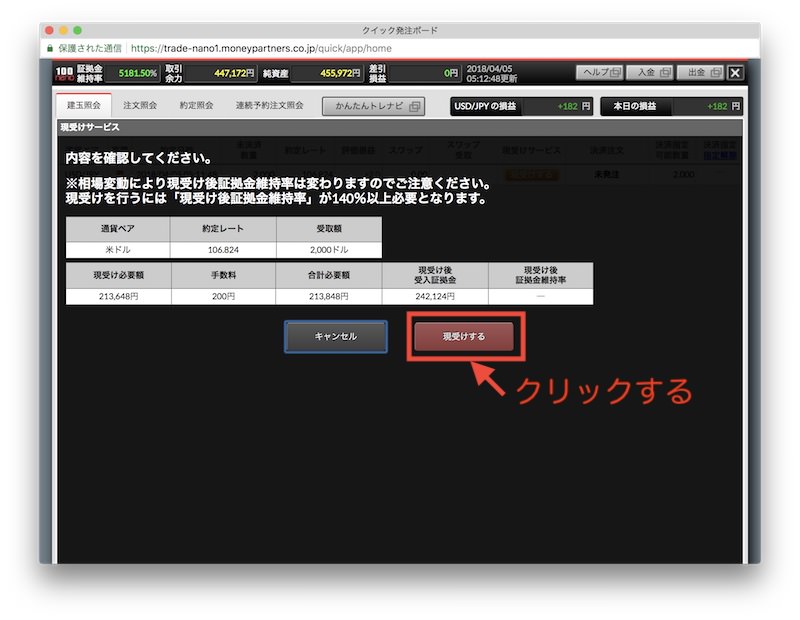Click the 手数料 column header
This screenshot has width=800, height=620.
223,275
